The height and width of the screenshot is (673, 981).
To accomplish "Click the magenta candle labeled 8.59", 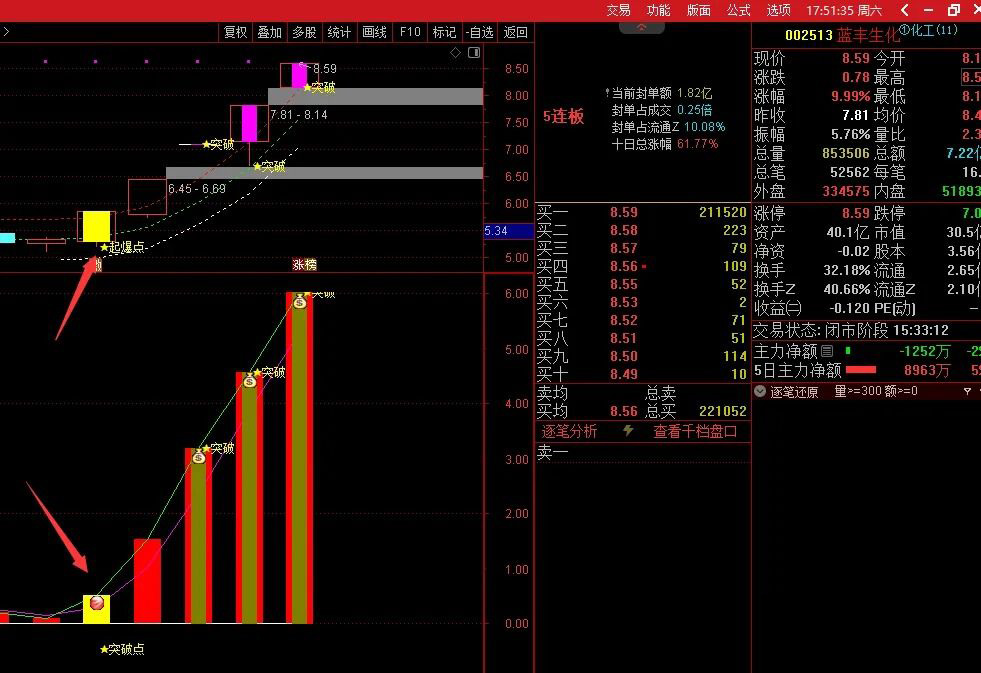I will 299,76.
